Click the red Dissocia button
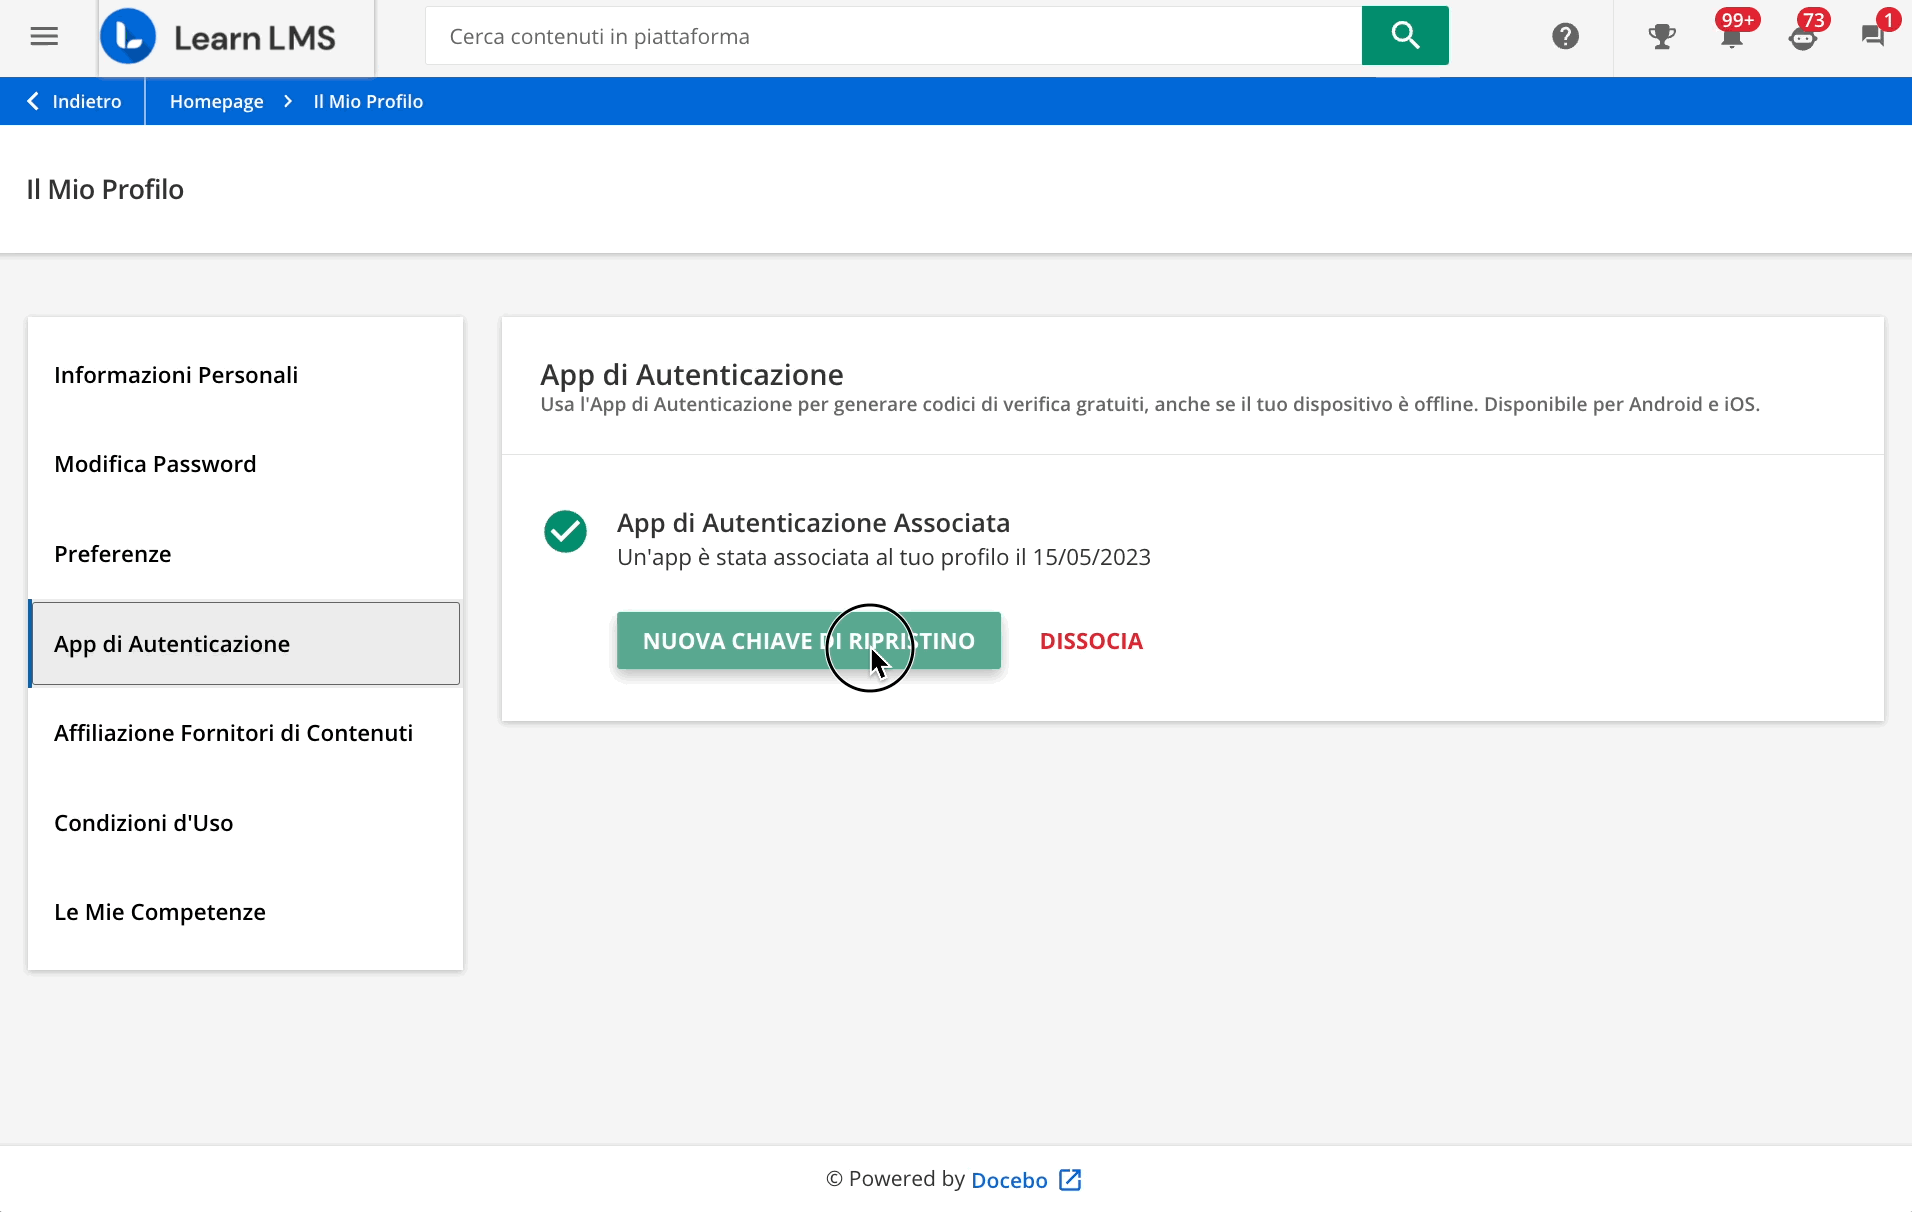The height and width of the screenshot is (1212, 1912). [1091, 641]
